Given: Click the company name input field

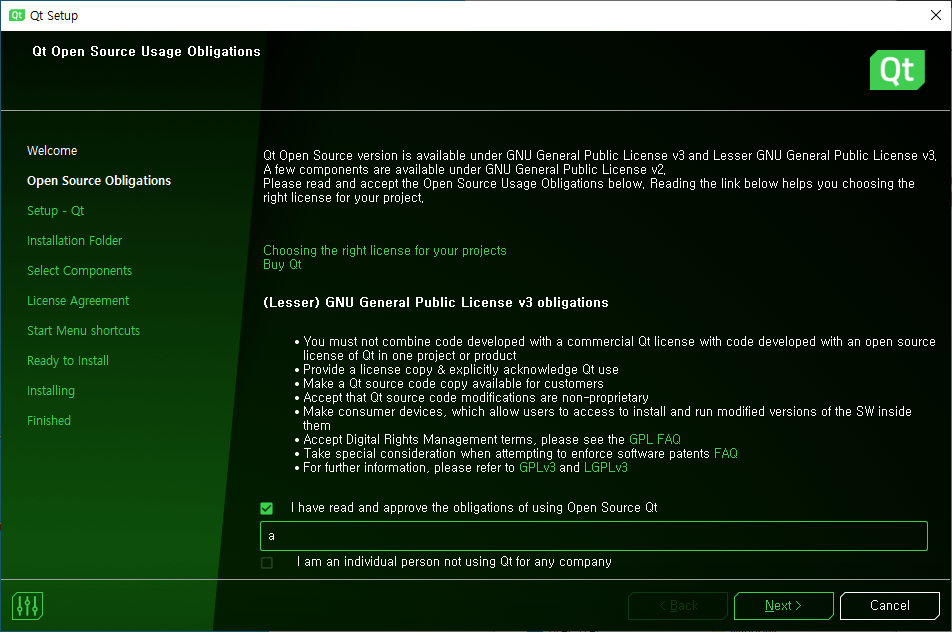Looking at the screenshot, I should click(x=594, y=536).
